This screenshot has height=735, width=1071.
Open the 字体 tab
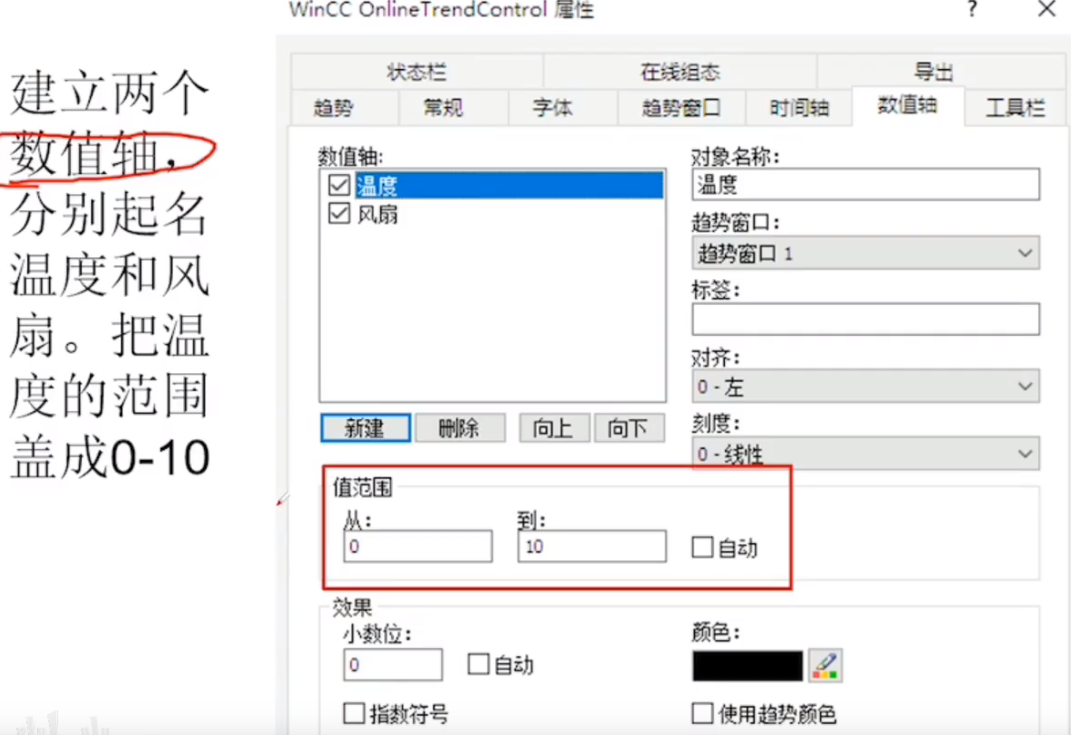(552, 107)
